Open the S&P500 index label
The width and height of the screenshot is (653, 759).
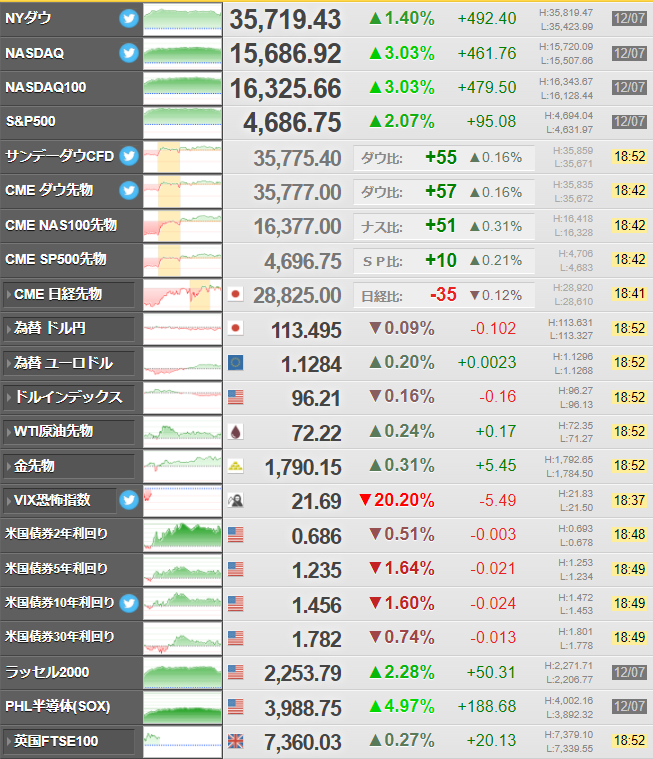[x=30, y=121]
